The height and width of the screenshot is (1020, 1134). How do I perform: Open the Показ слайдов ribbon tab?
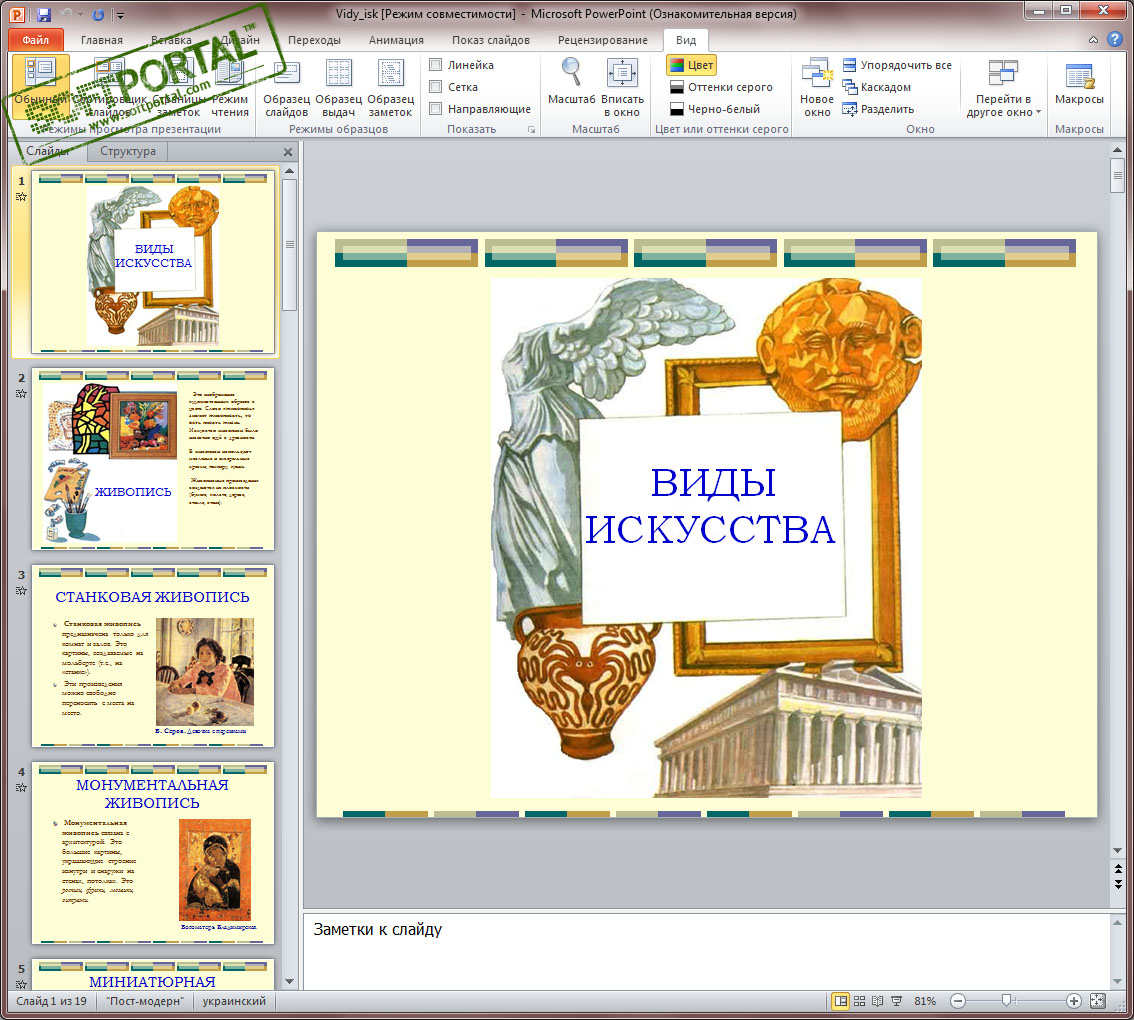[x=490, y=40]
